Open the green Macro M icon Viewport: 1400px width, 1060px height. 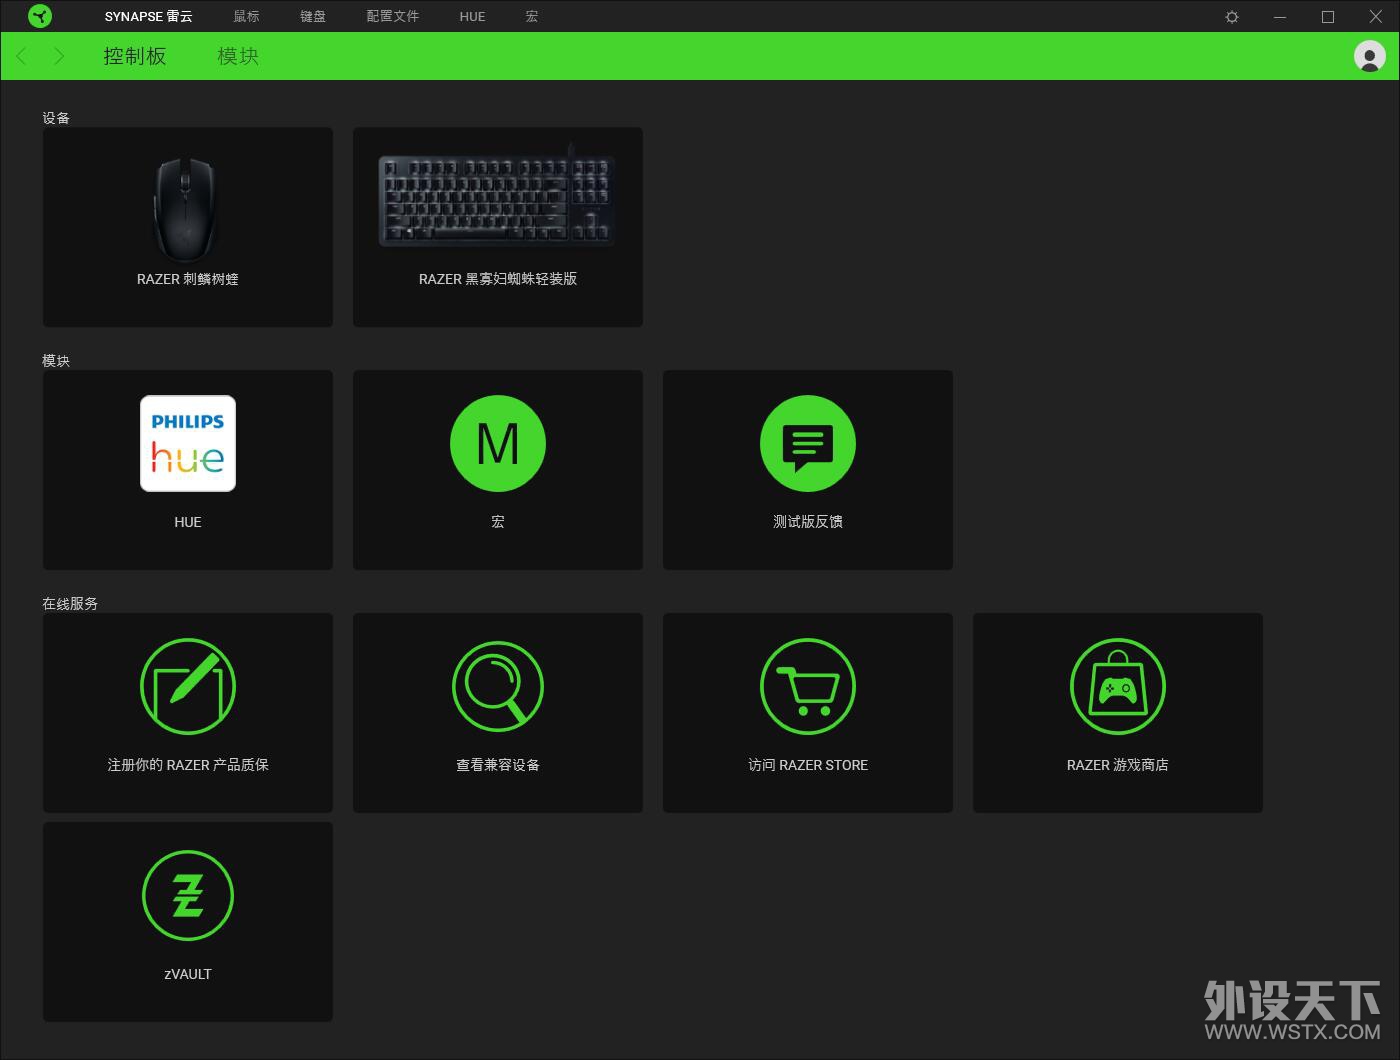click(x=498, y=443)
